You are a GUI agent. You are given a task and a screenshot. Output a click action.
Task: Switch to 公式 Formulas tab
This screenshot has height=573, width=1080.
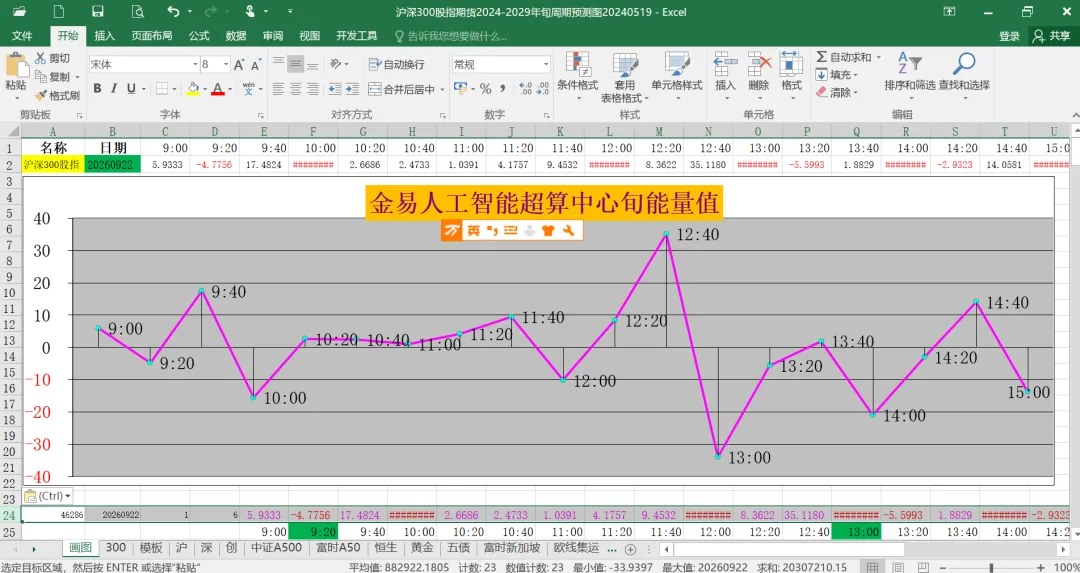pyautogui.click(x=199, y=36)
